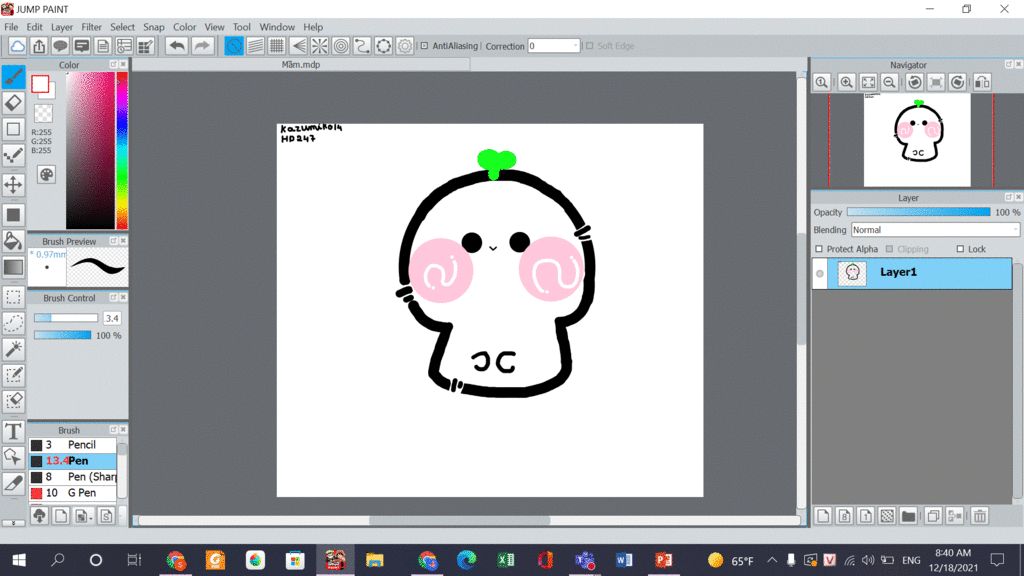Viewport: 1024px width, 576px height.
Task: Adjust brush size slider in Brush Control
Action: coord(66,318)
